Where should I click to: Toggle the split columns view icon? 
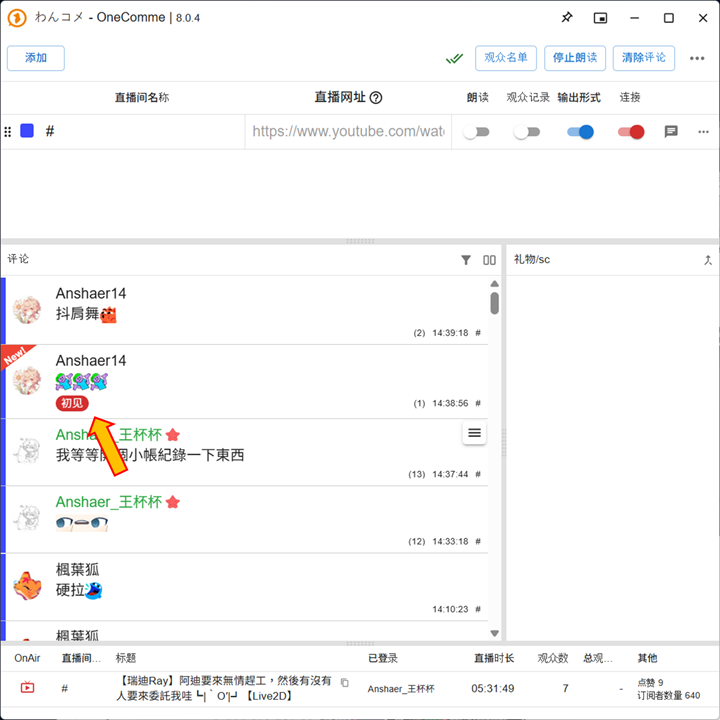pos(489,260)
